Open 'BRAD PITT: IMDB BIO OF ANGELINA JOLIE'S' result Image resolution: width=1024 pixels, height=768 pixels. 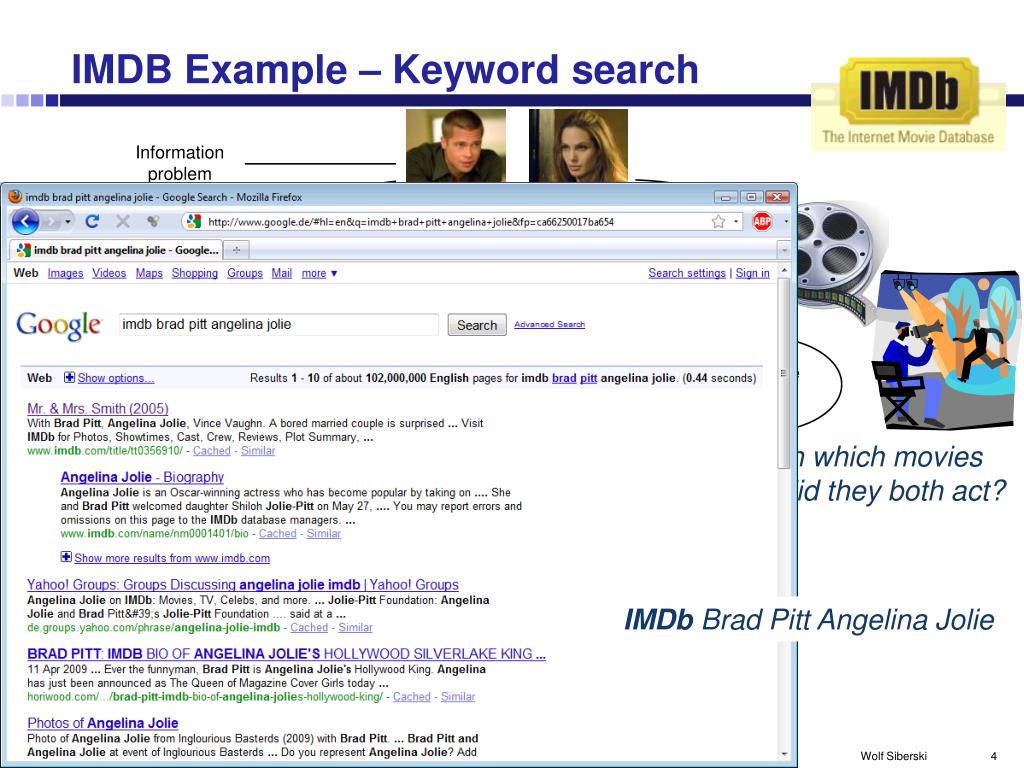287,654
